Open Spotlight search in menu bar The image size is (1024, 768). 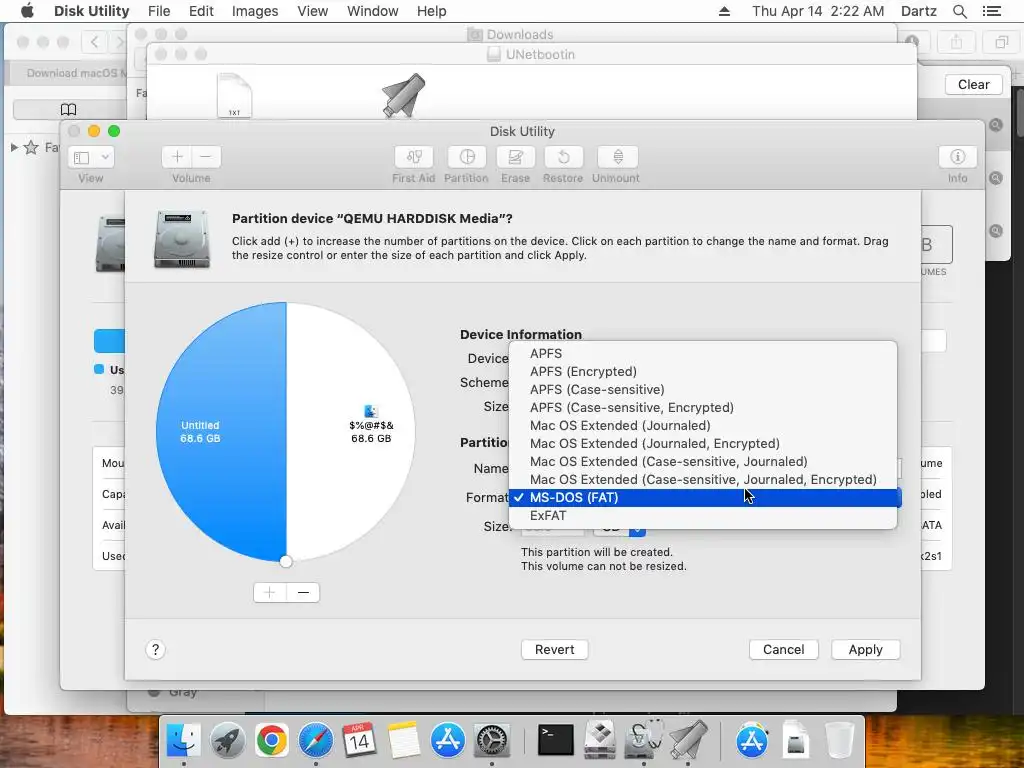pyautogui.click(x=959, y=11)
